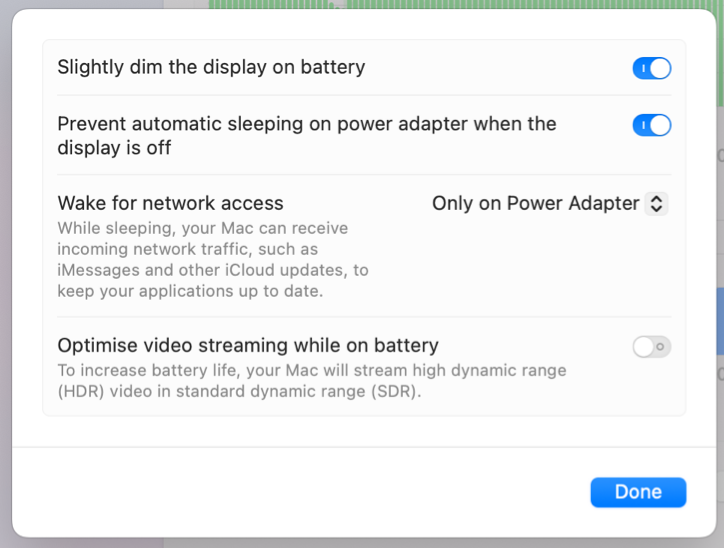Click the Done button
Viewport: 724px width, 548px height.
click(638, 492)
